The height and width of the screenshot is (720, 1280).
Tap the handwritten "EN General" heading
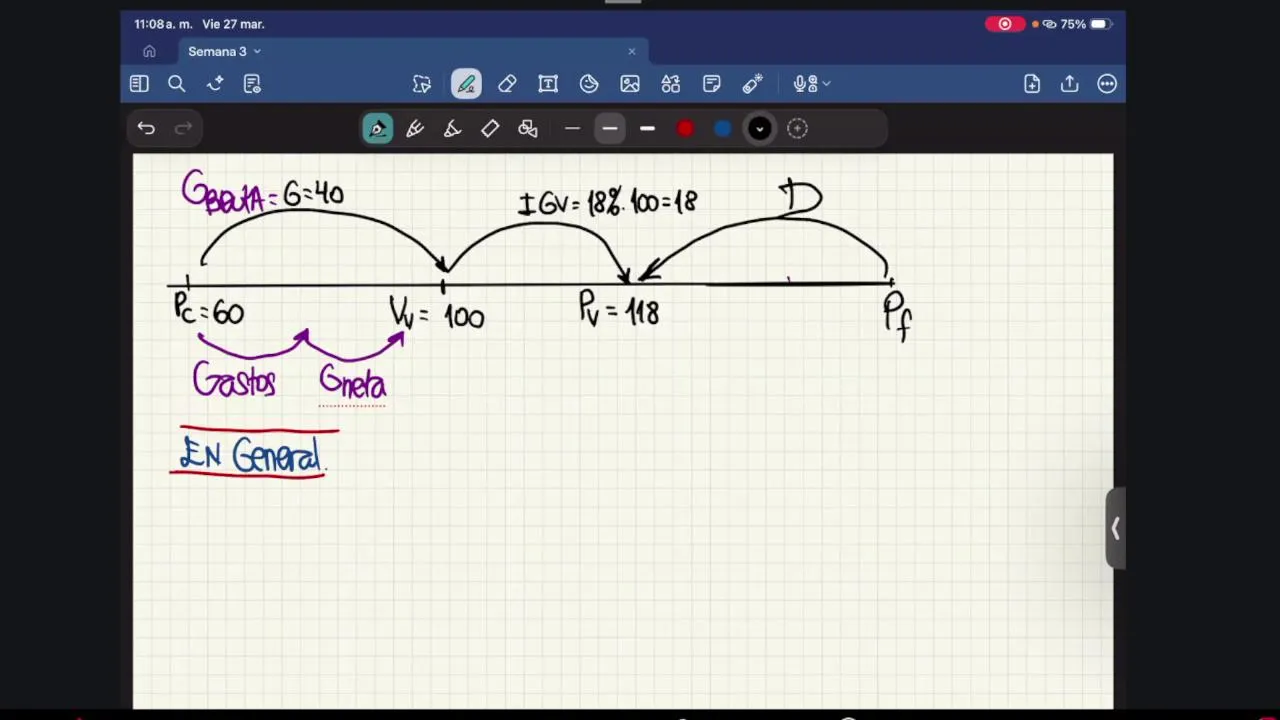(x=250, y=455)
